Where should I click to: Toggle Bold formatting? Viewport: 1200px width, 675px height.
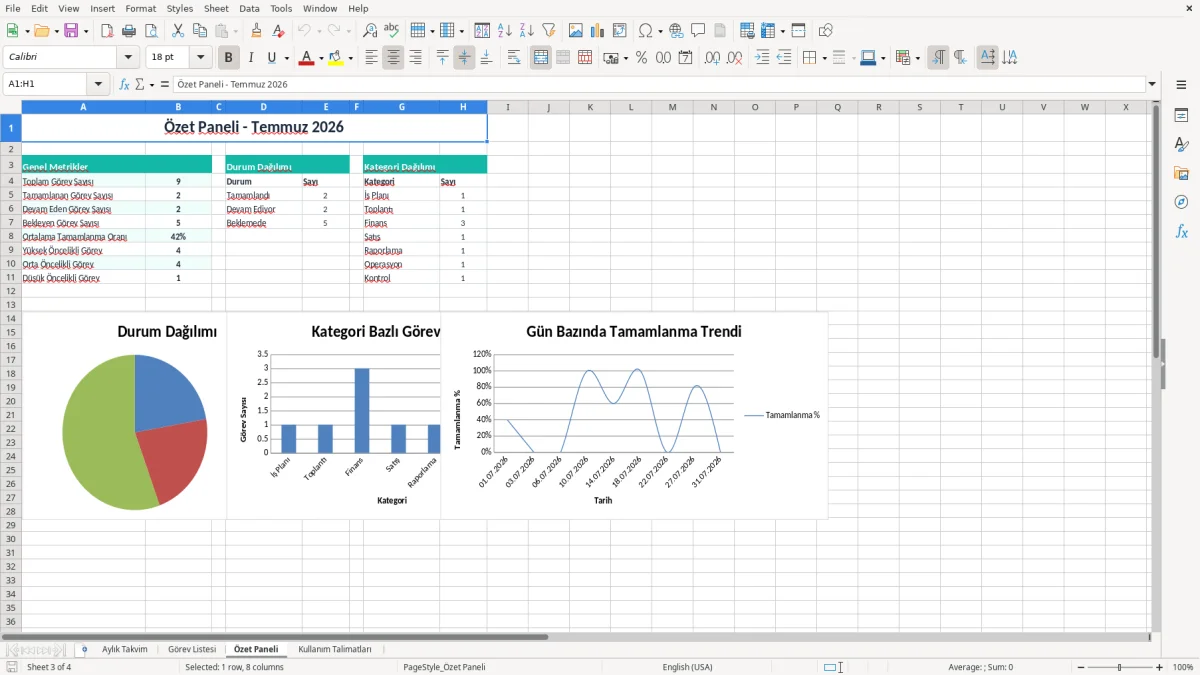coord(229,58)
